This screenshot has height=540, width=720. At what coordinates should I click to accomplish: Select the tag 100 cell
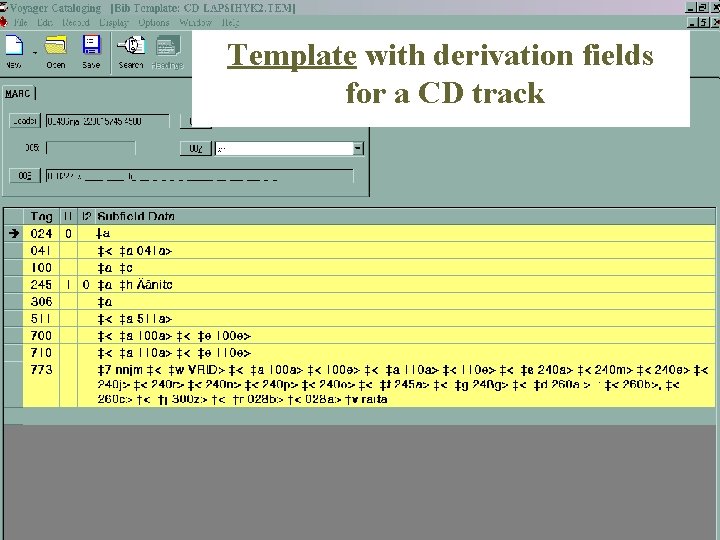(41, 268)
